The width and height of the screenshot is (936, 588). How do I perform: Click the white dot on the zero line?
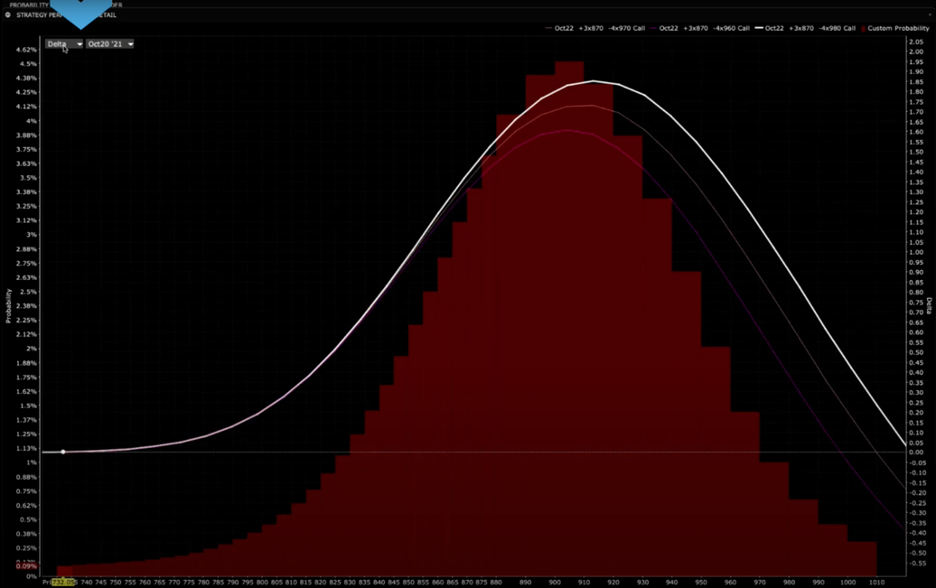pyautogui.click(x=63, y=452)
